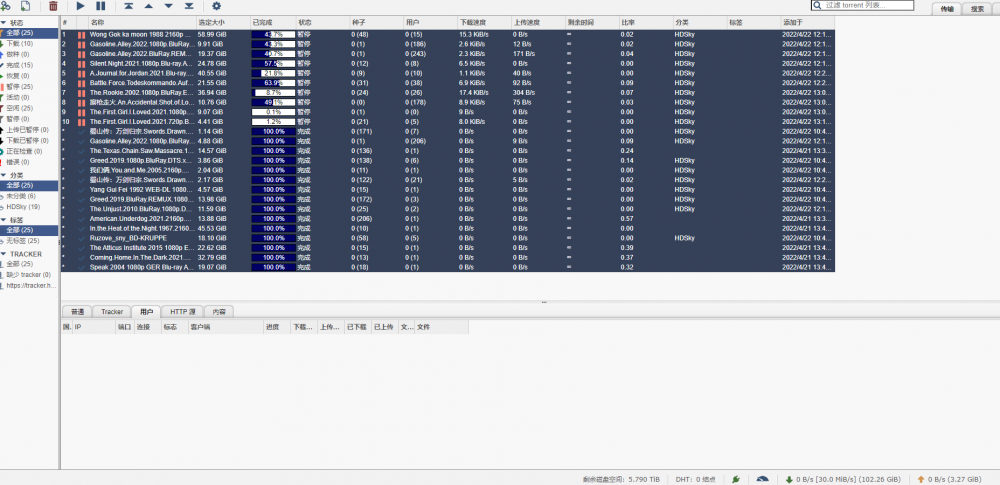
Task: Pause torrents with the pause toolbar button
Action: 101,6
